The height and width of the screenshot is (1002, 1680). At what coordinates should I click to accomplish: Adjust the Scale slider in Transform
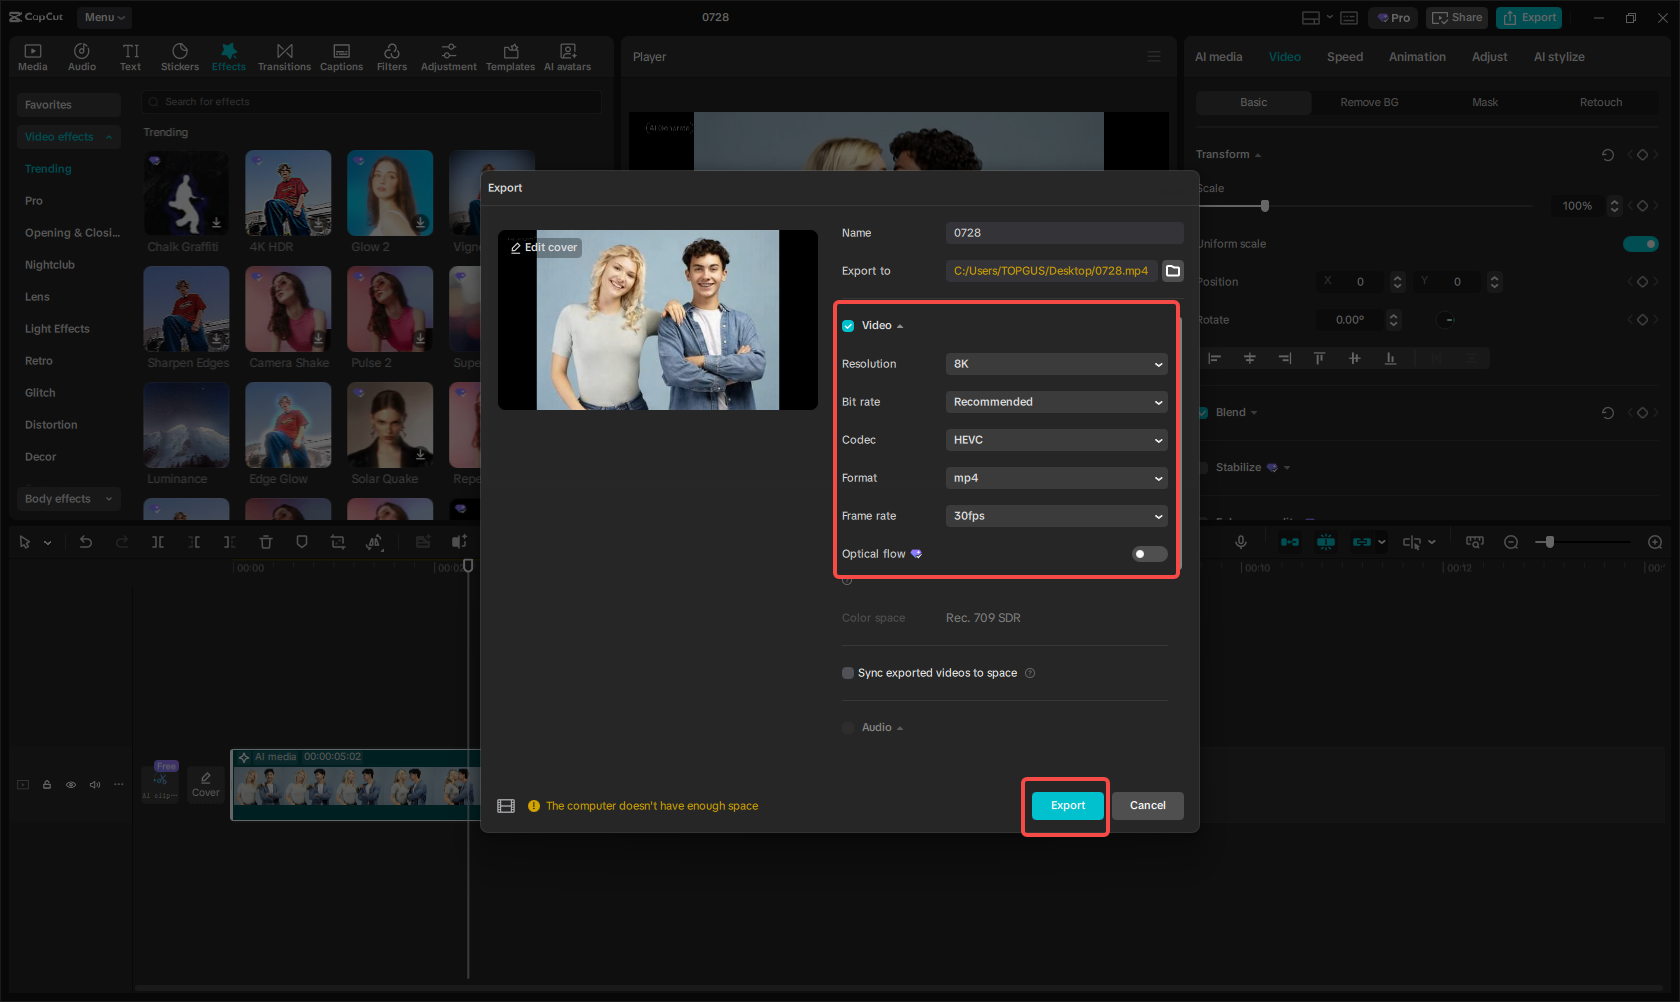tap(1264, 205)
